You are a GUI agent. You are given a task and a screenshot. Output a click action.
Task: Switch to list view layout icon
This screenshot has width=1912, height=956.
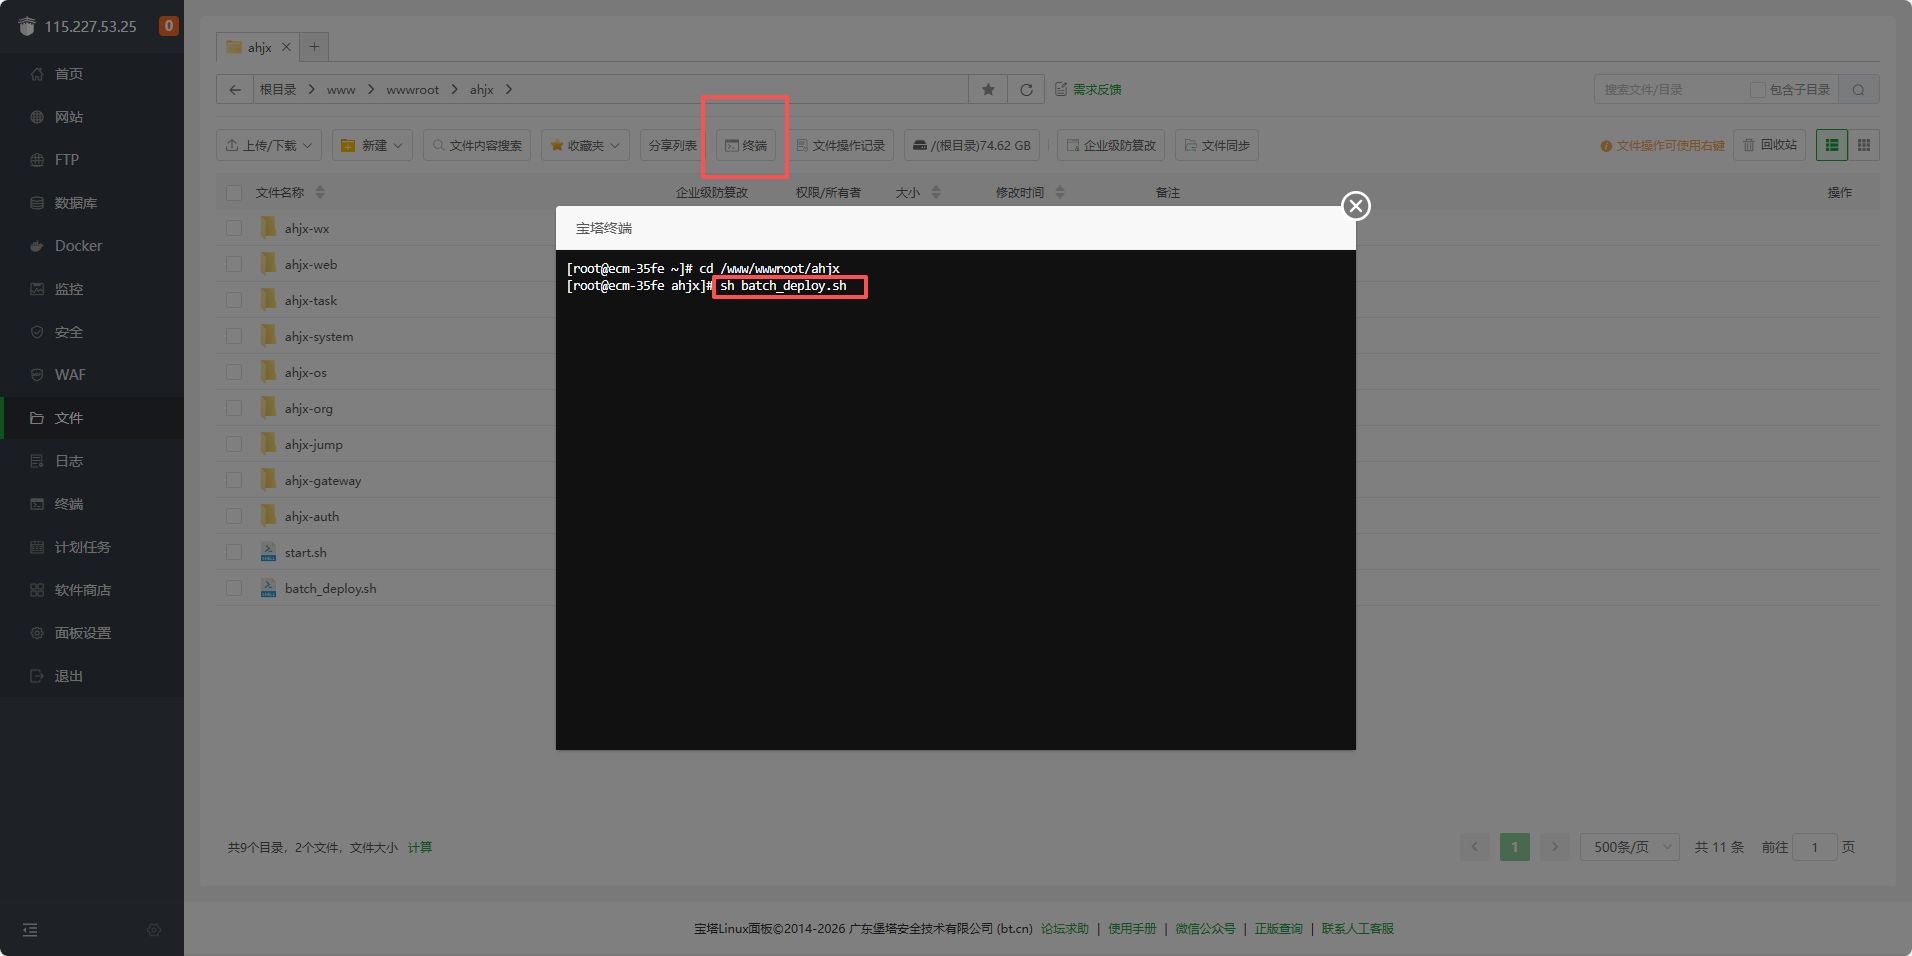pyautogui.click(x=1832, y=145)
